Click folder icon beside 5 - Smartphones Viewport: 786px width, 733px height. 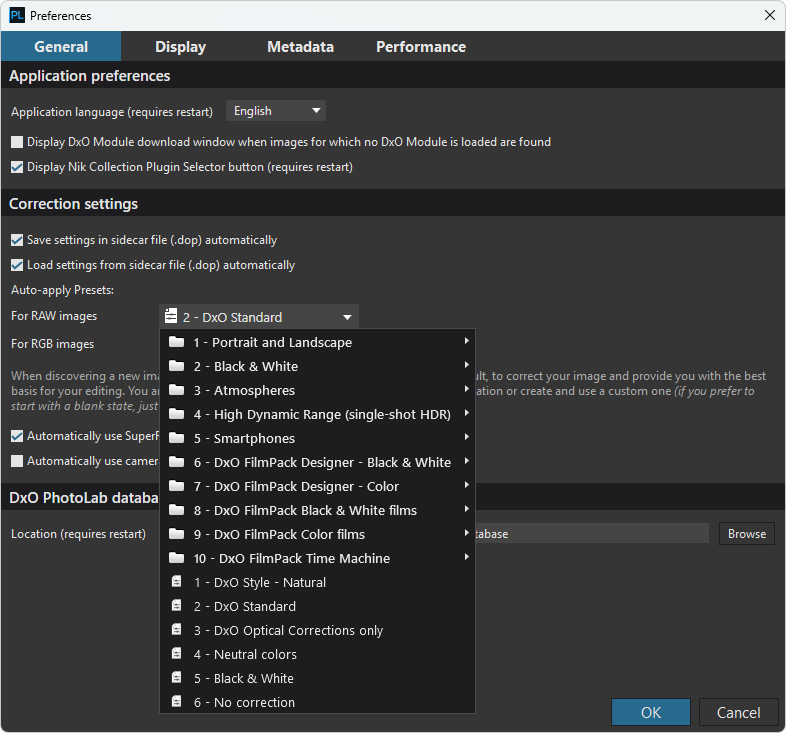(x=176, y=438)
